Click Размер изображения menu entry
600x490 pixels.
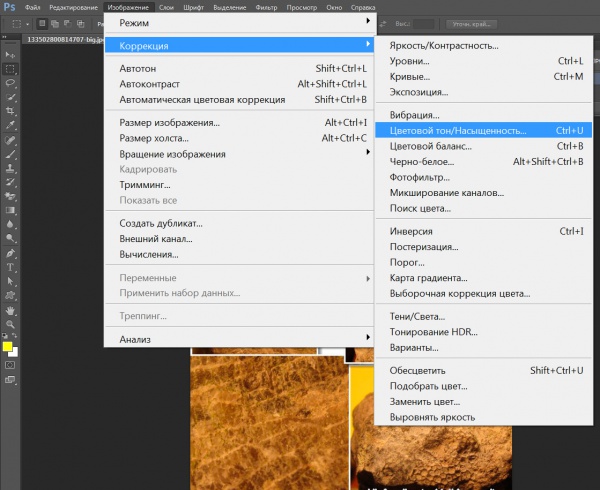point(169,123)
